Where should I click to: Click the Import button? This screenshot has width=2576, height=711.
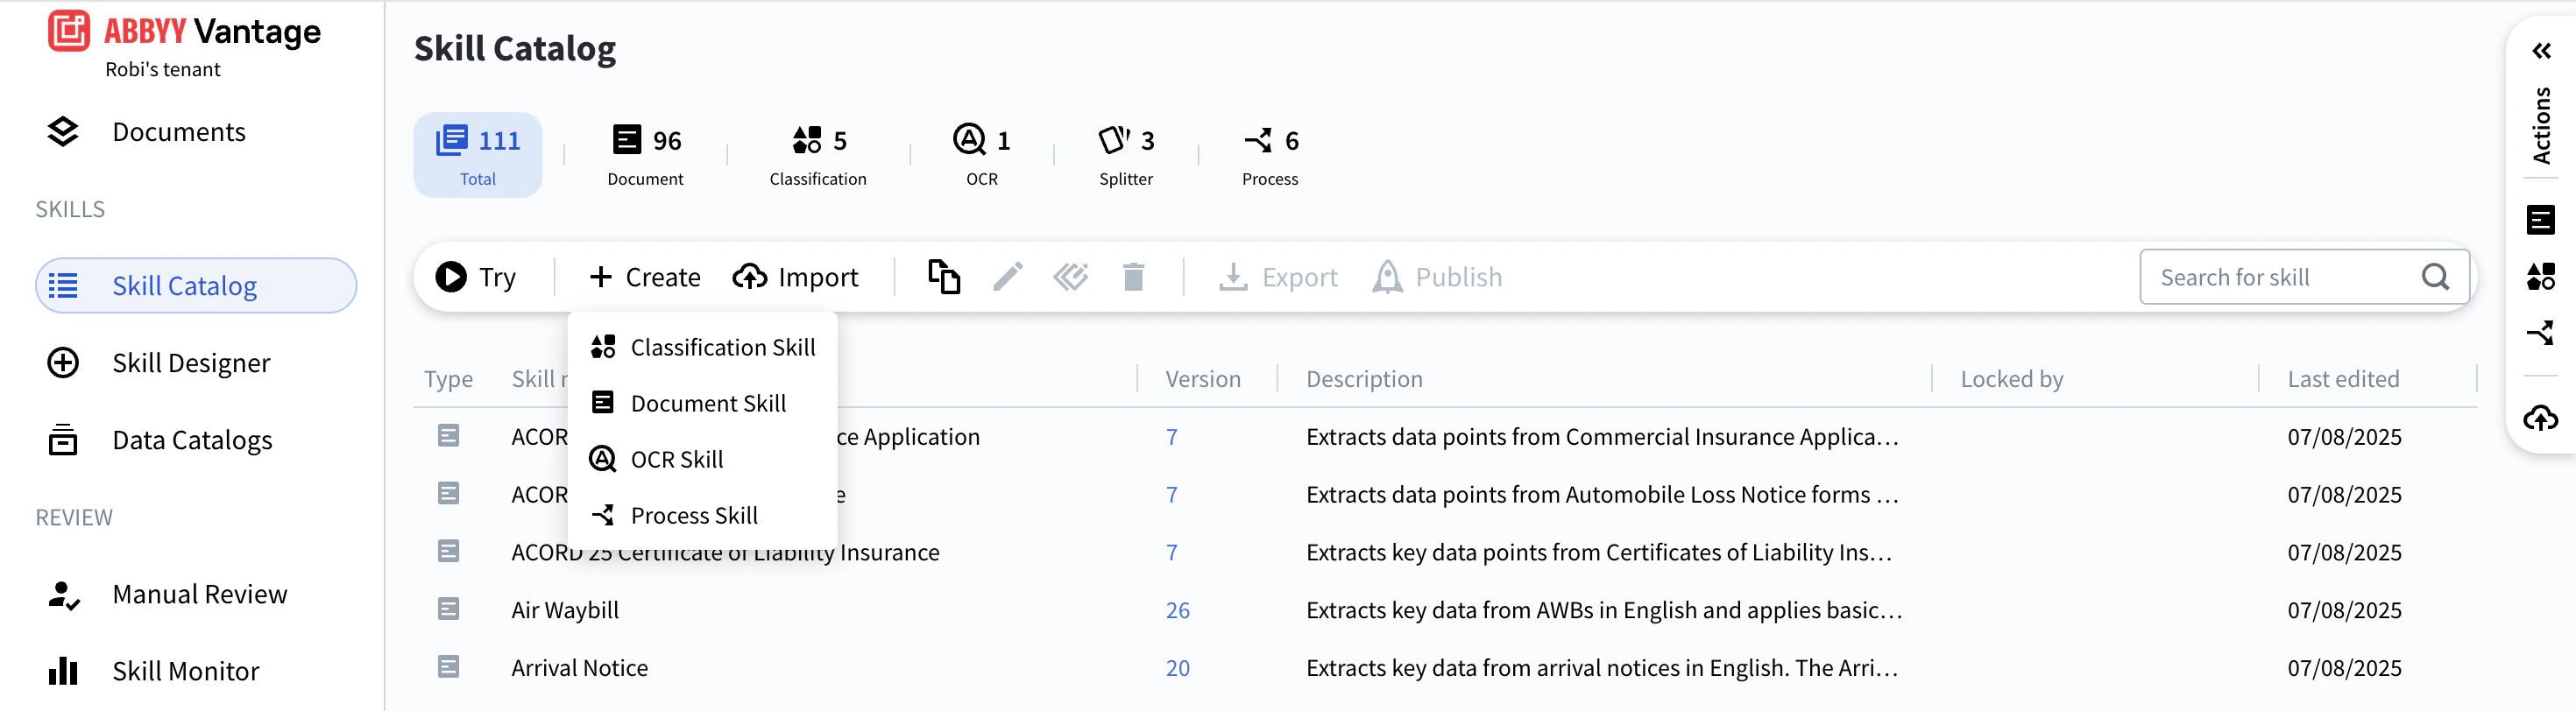tap(795, 277)
